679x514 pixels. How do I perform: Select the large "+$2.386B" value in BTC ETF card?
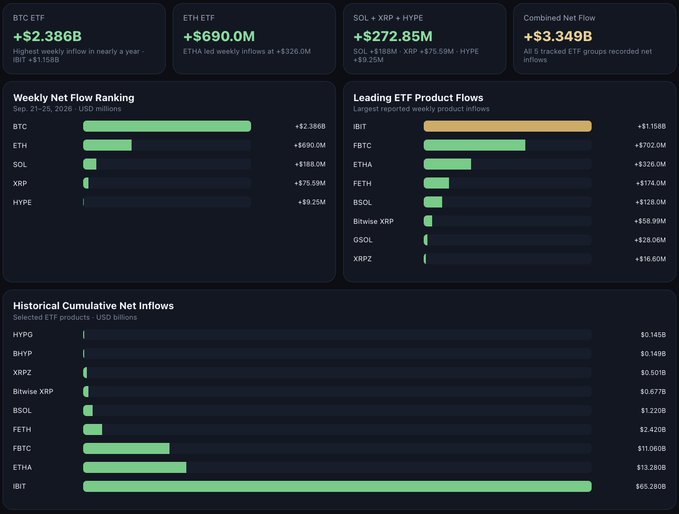[47, 36]
